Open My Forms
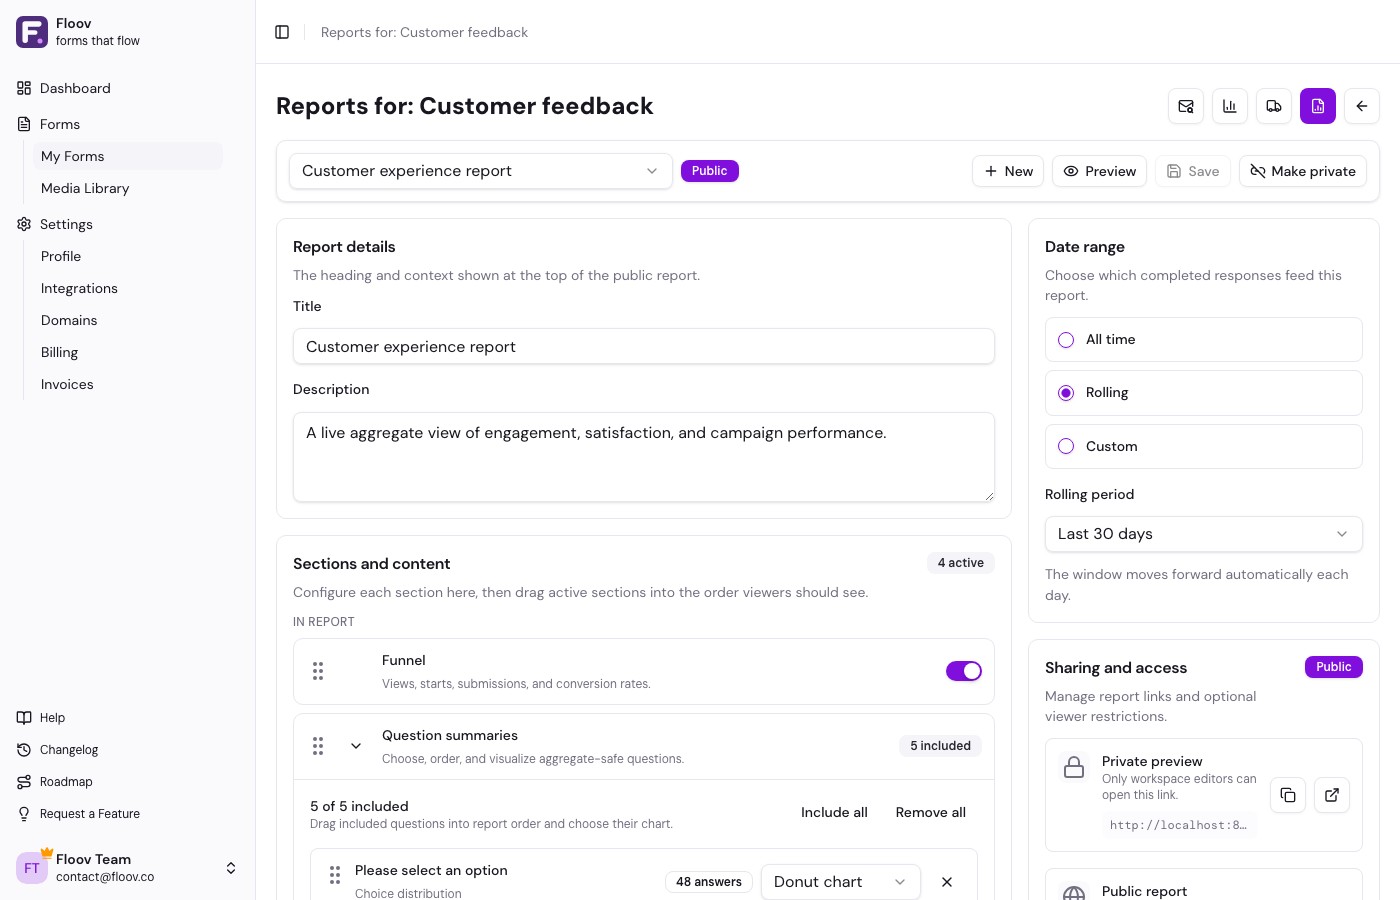The height and width of the screenshot is (900, 1400). pos(127,156)
